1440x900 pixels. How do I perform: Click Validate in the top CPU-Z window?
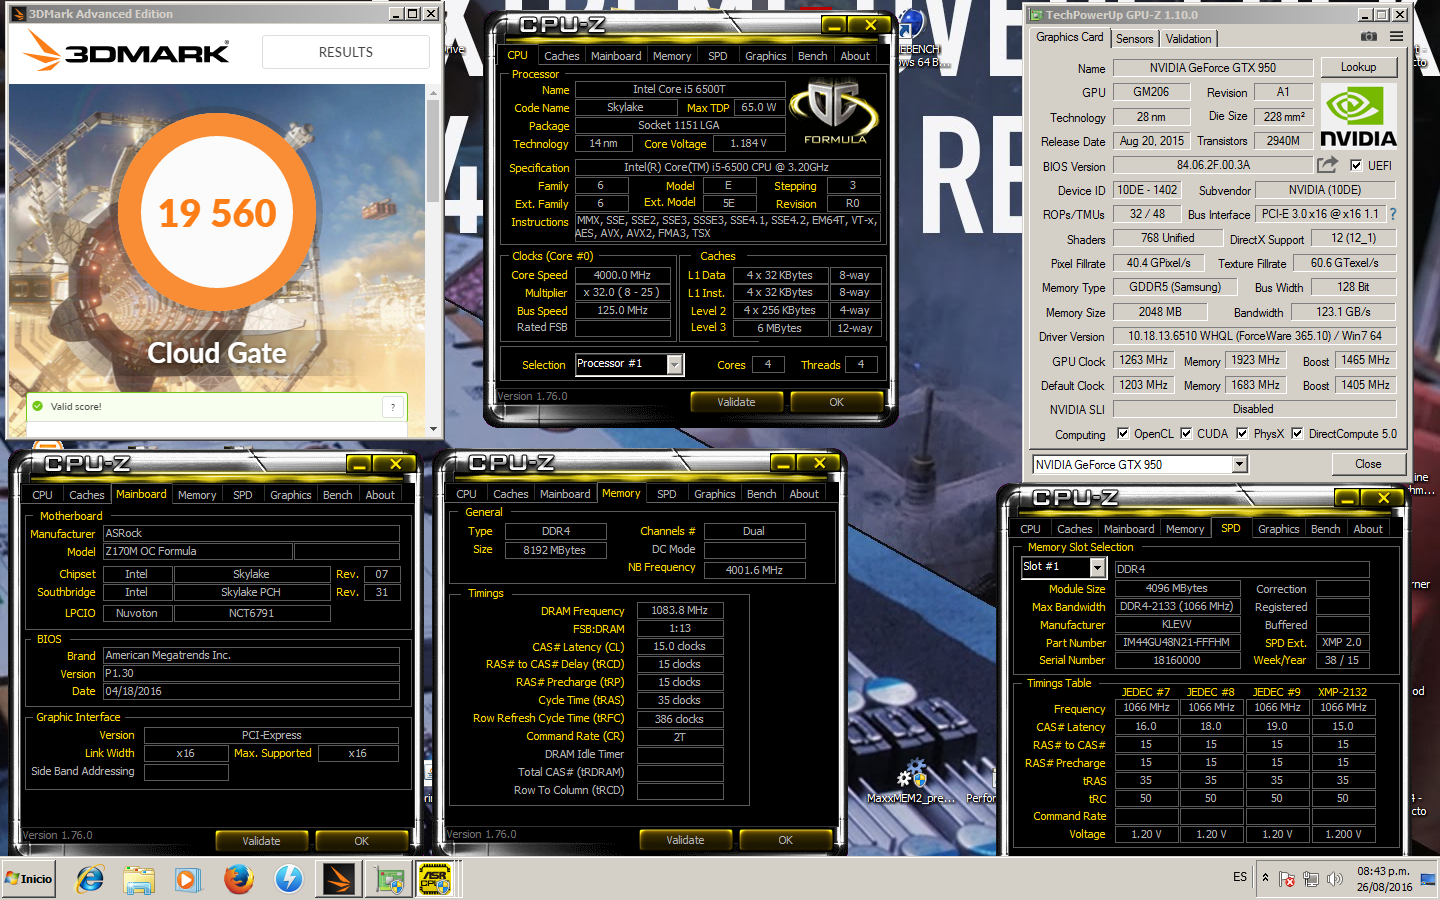[736, 402]
